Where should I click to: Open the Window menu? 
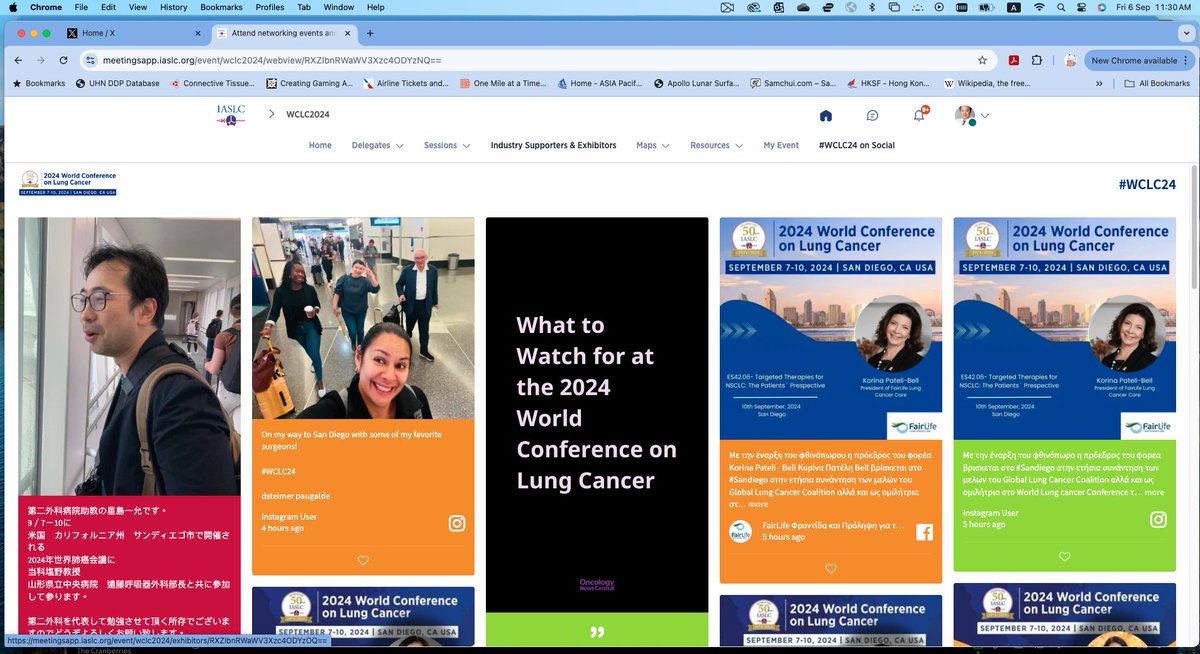click(x=339, y=7)
